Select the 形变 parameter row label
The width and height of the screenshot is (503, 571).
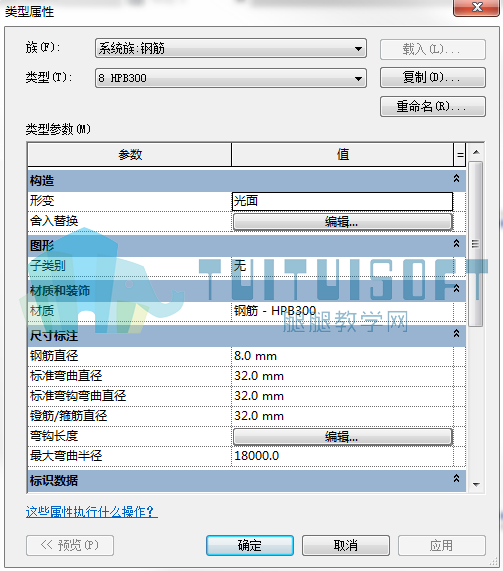(42, 201)
